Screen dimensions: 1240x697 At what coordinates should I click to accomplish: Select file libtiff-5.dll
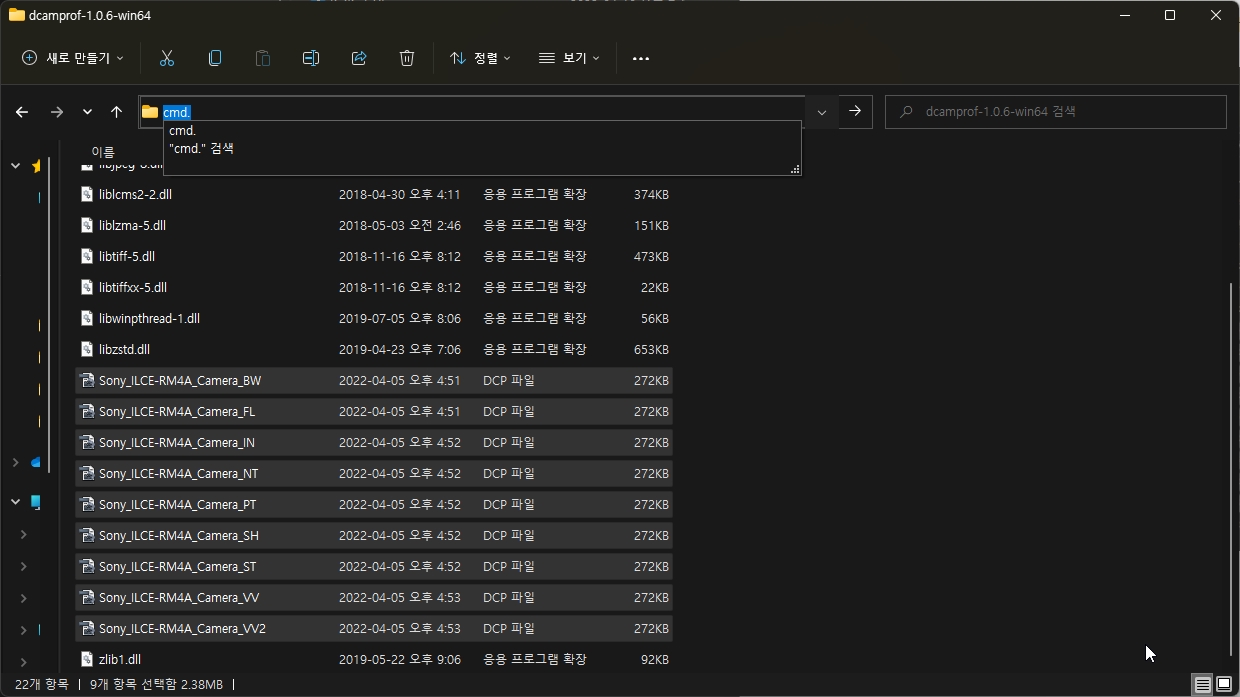374,257
